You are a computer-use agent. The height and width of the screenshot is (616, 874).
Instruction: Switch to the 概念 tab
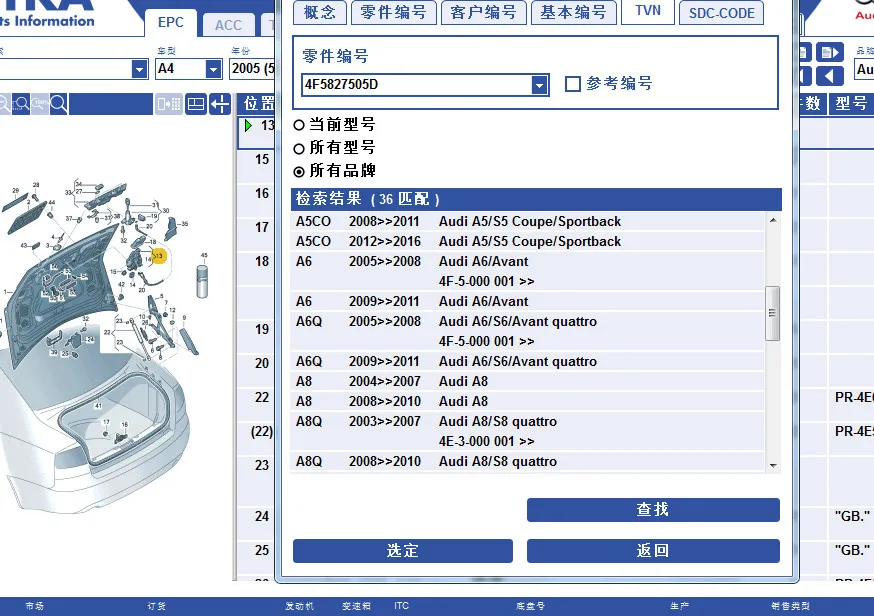(x=320, y=12)
